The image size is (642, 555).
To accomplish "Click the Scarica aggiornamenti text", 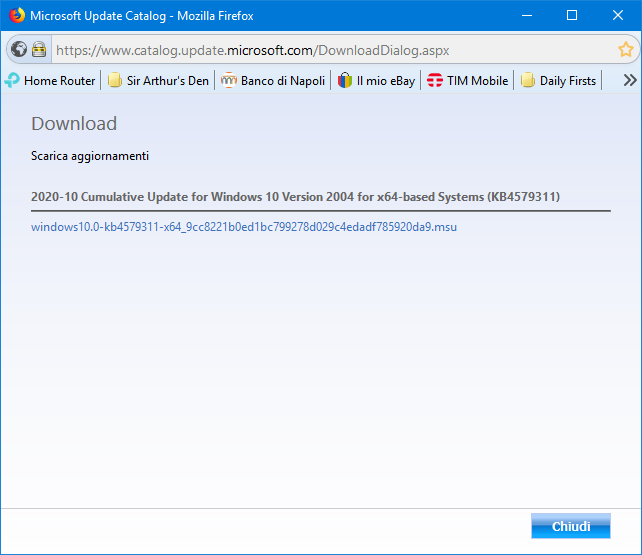I will click(90, 156).
